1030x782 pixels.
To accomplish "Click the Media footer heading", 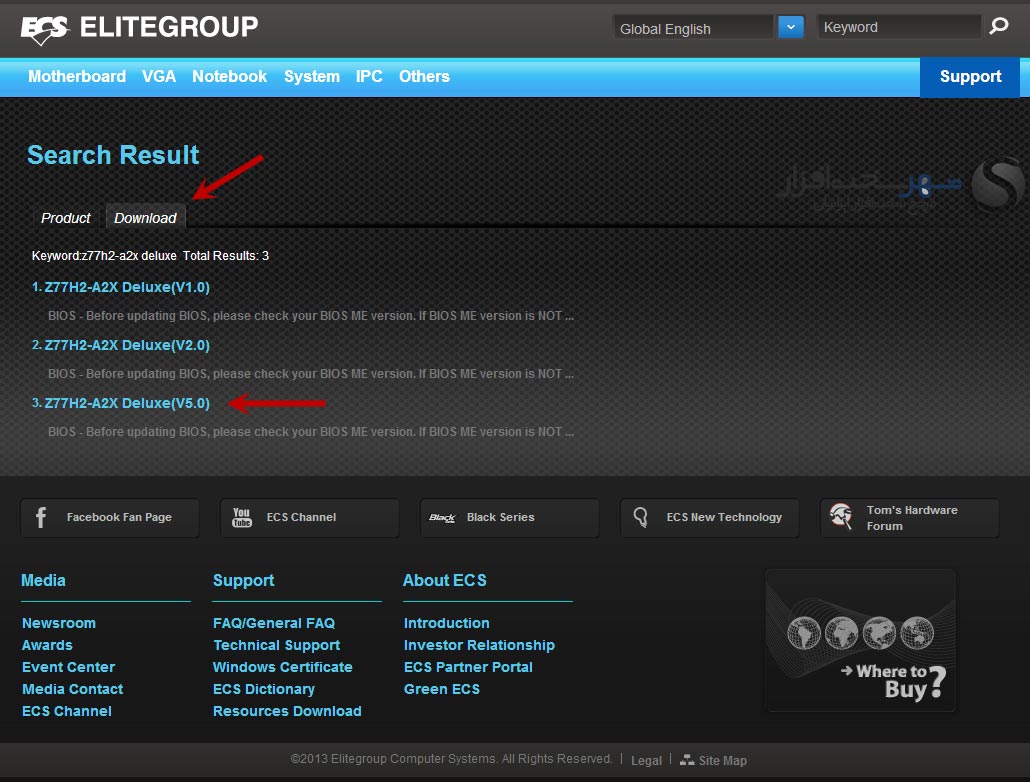I will click(x=43, y=581).
